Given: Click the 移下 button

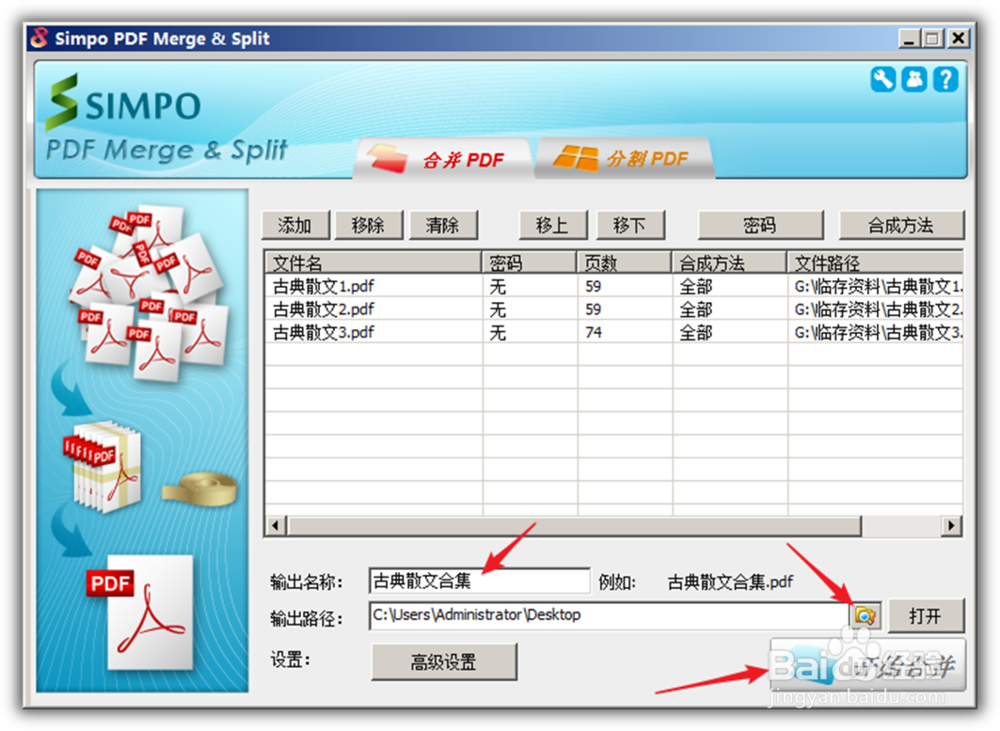Looking at the screenshot, I should coord(630,225).
